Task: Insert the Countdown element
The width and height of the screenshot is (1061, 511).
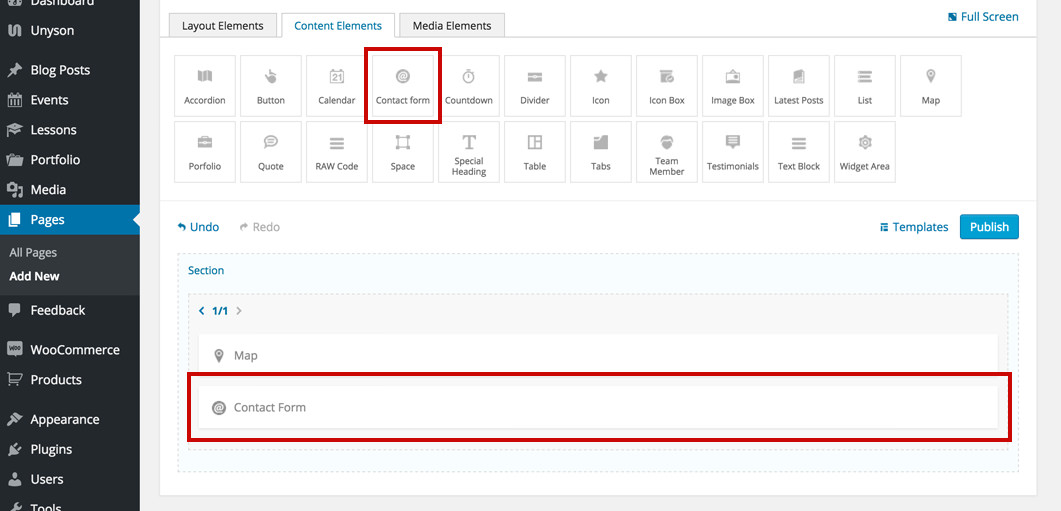Action: coord(468,86)
